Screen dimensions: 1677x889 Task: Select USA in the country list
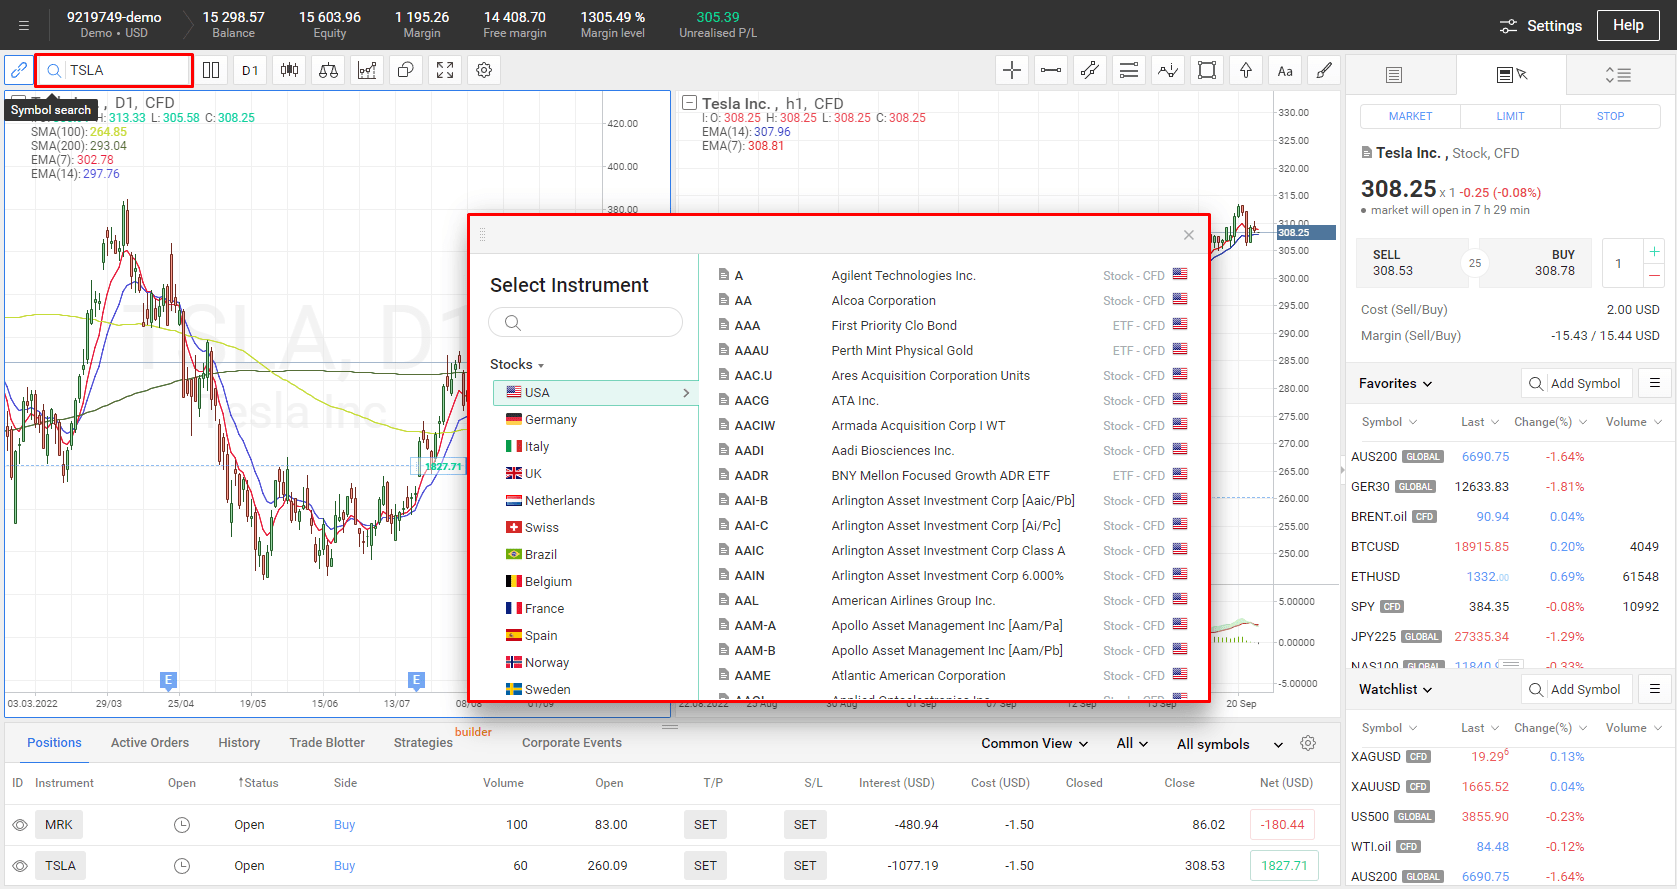pos(595,393)
